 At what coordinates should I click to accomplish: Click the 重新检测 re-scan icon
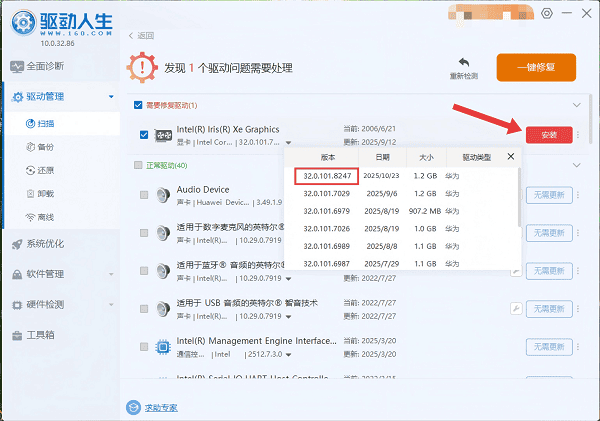tap(463, 67)
